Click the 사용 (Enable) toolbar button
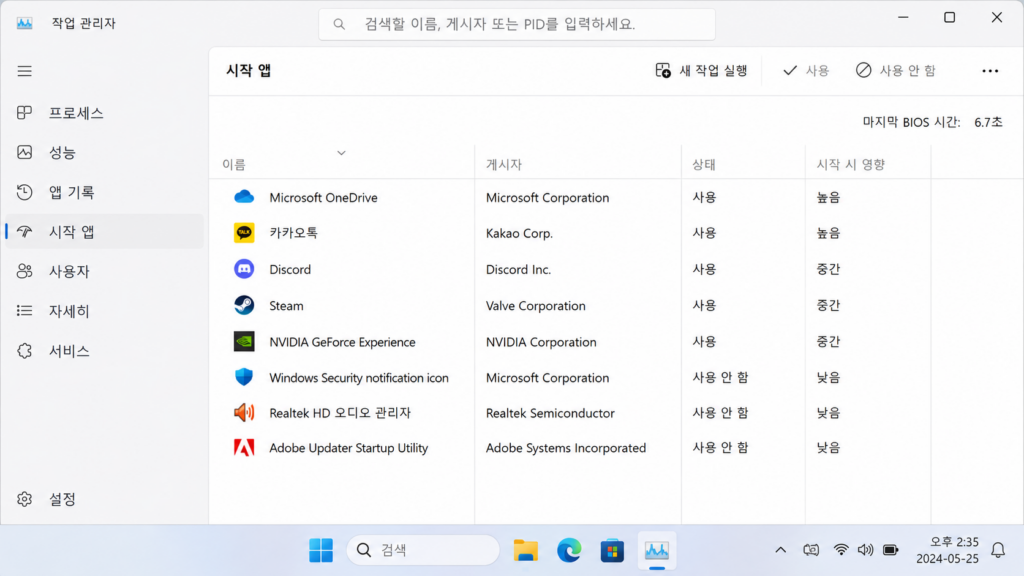This screenshot has width=1024, height=576. tap(806, 71)
